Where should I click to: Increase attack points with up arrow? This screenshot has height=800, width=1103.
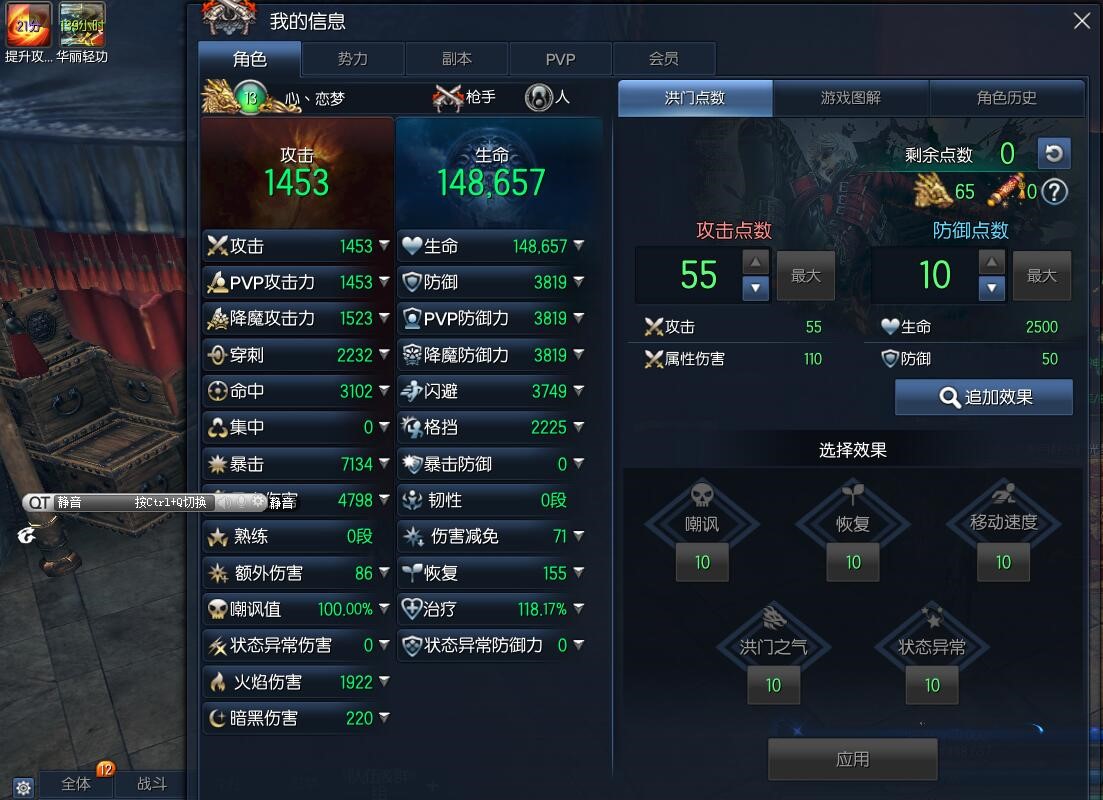[755, 262]
